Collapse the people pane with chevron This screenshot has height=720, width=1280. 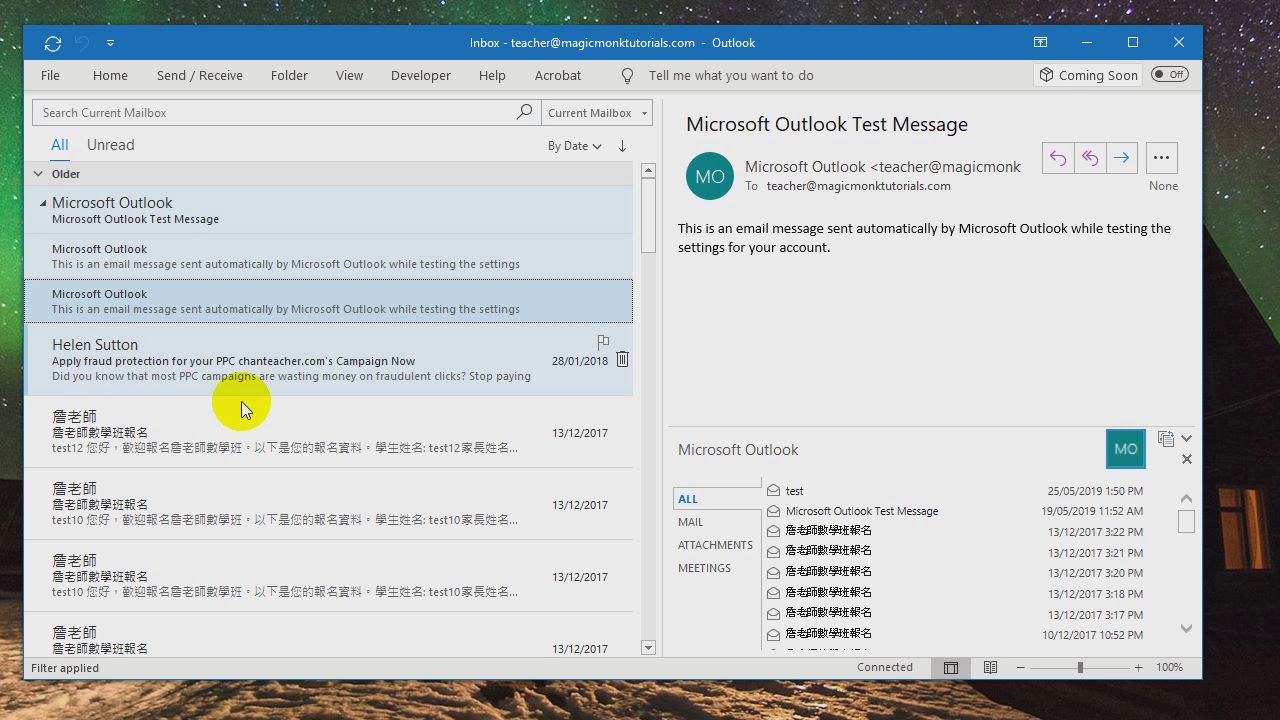1186,438
